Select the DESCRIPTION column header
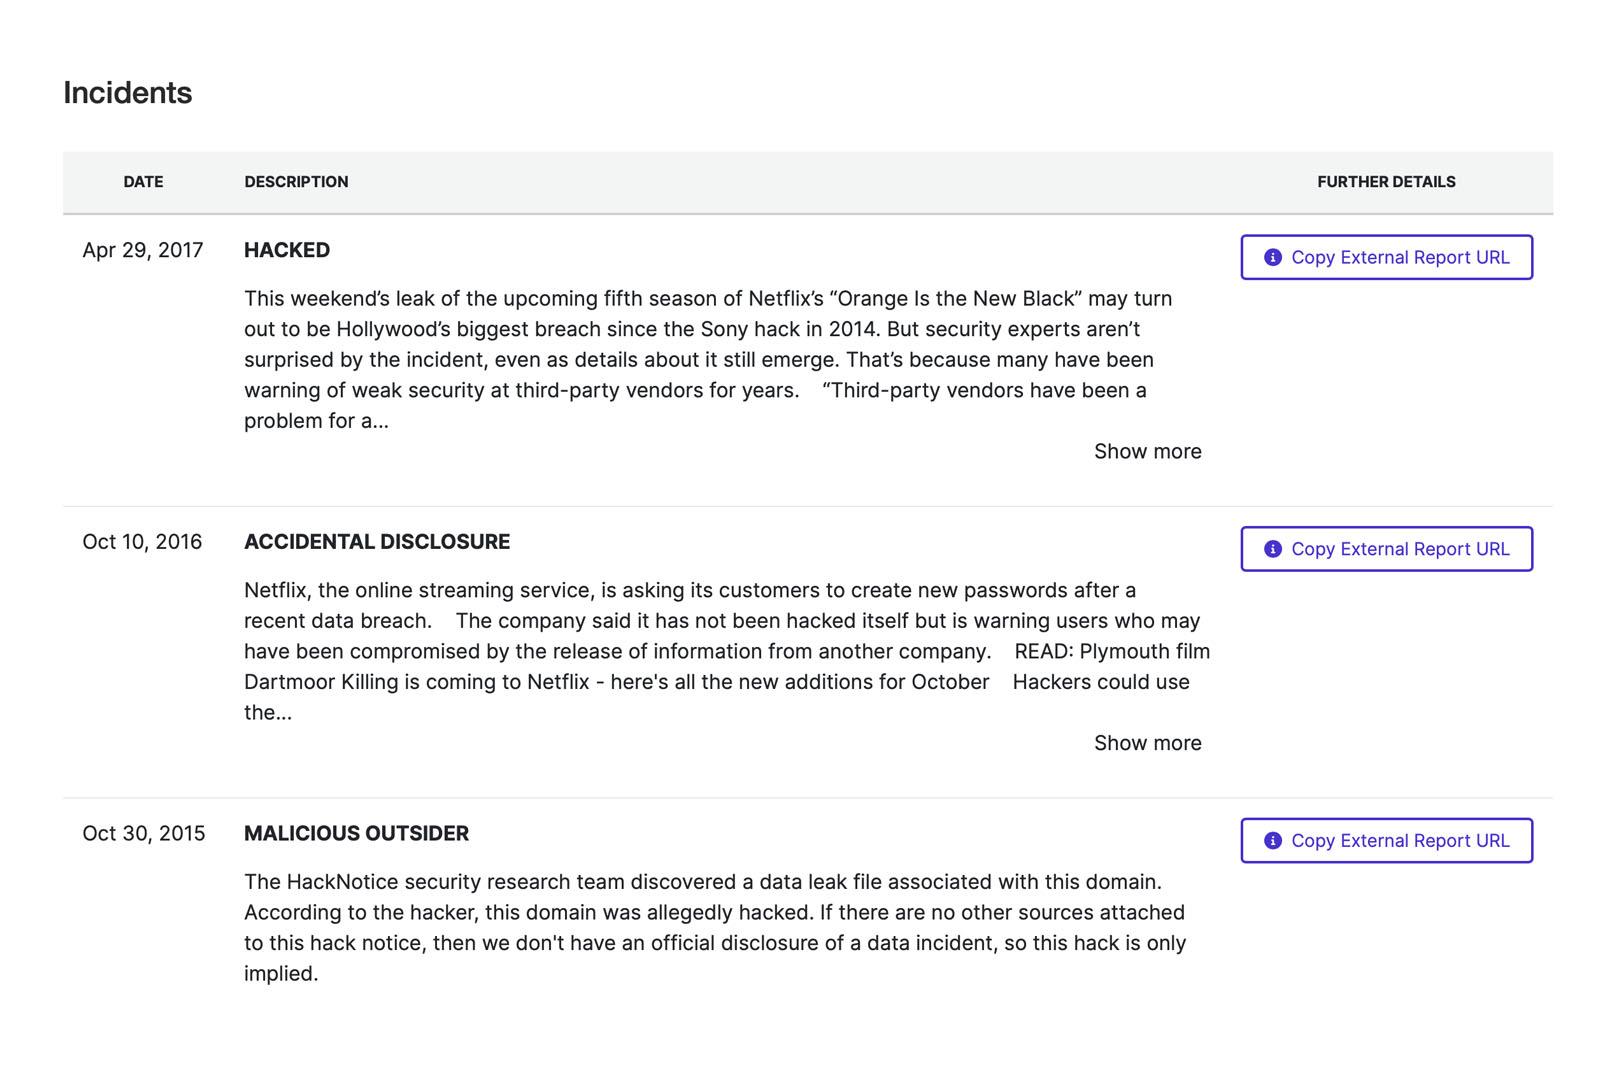 click(296, 182)
